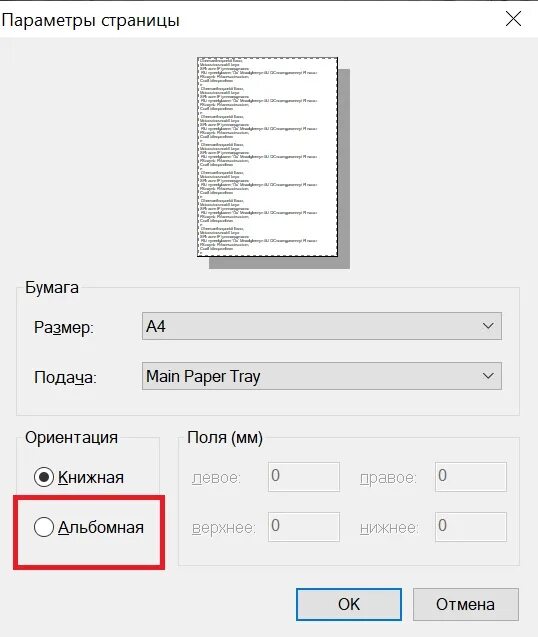Click the левое margin field
The height and width of the screenshot is (637, 538).
[304, 477]
